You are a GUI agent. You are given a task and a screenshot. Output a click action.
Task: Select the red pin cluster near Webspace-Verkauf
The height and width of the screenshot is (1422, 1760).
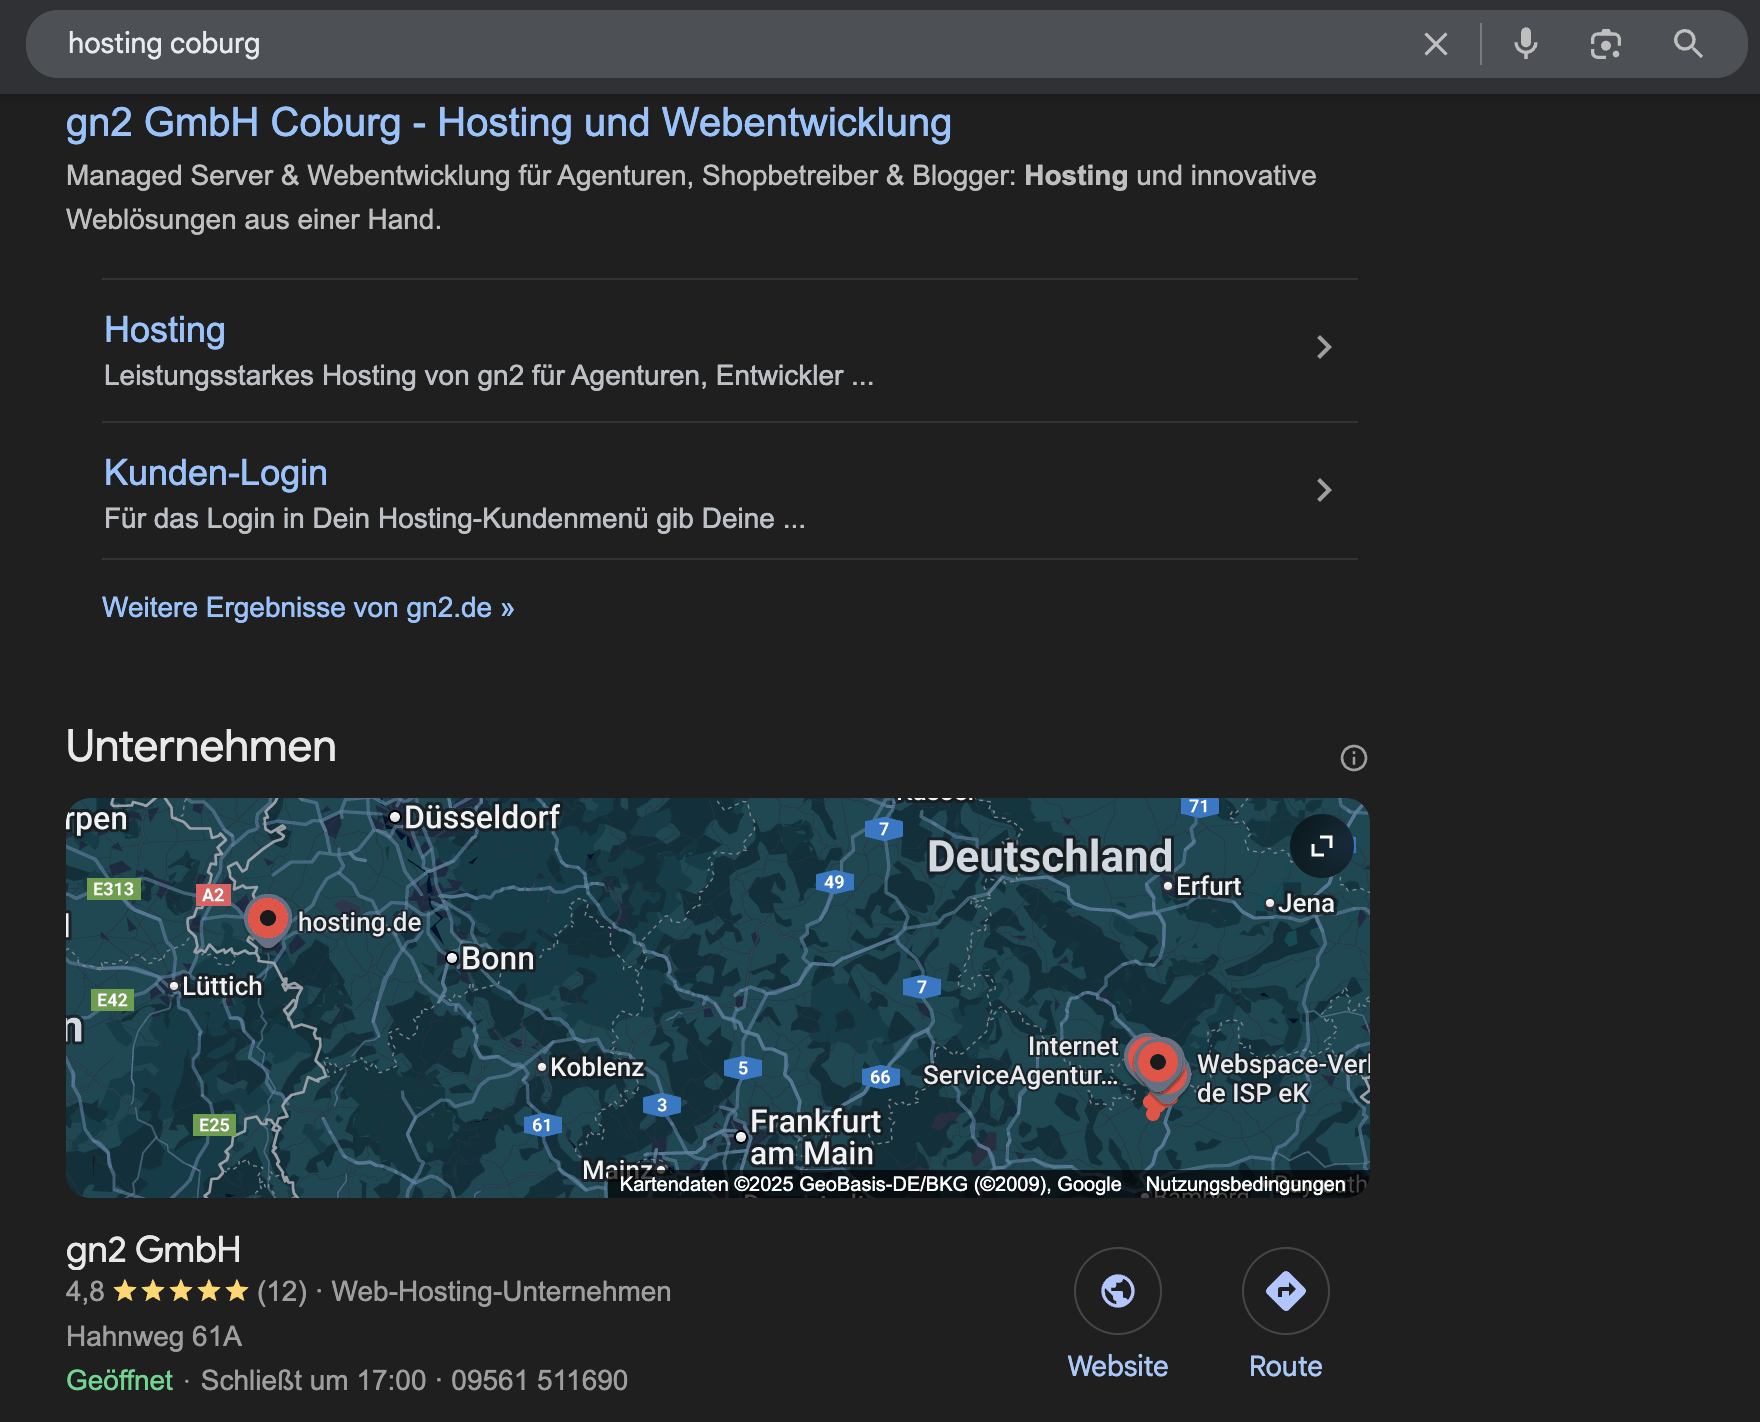pyautogui.click(x=1158, y=1065)
